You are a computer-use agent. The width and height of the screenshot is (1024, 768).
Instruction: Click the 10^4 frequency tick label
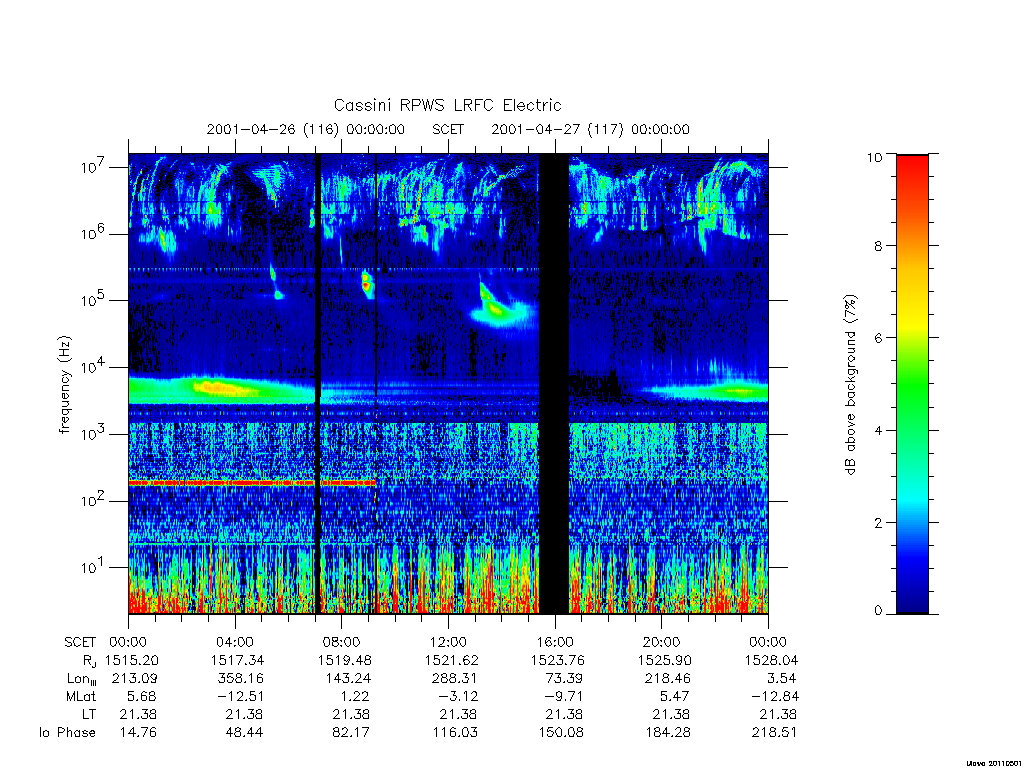pos(95,366)
